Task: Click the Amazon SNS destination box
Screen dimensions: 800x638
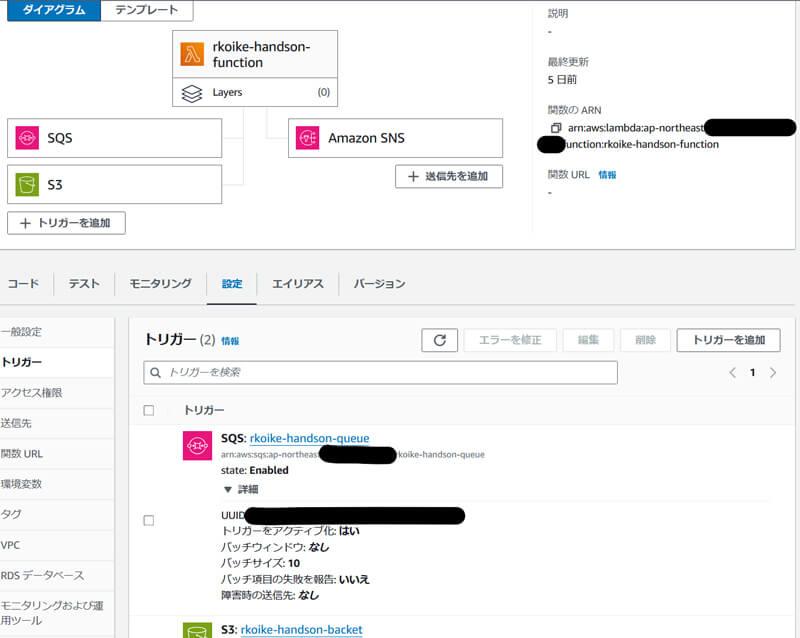Action: pyautogui.click(x=395, y=138)
